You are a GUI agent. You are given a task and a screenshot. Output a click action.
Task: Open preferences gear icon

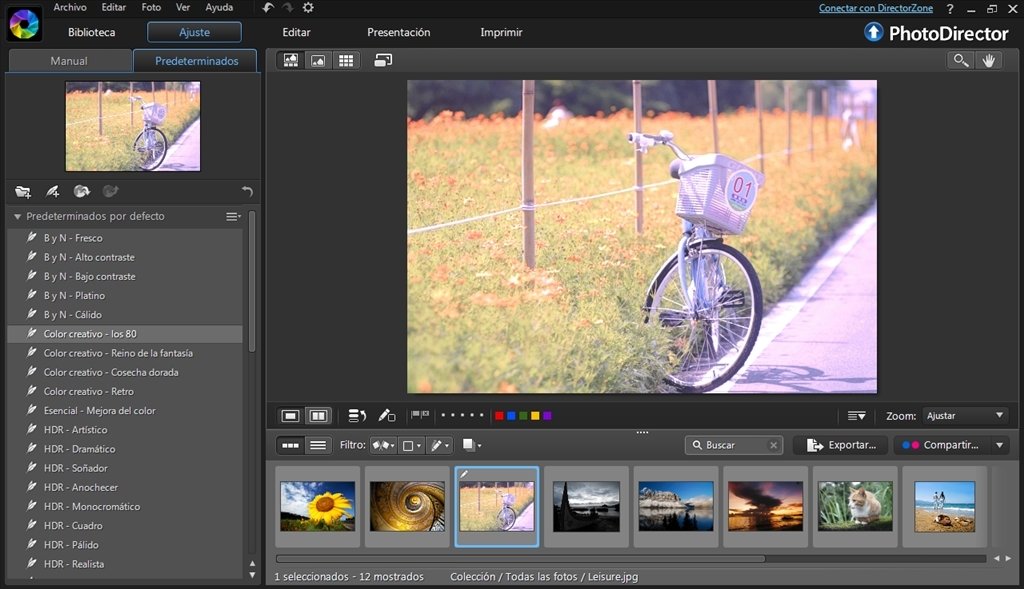[x=308, y=7]
